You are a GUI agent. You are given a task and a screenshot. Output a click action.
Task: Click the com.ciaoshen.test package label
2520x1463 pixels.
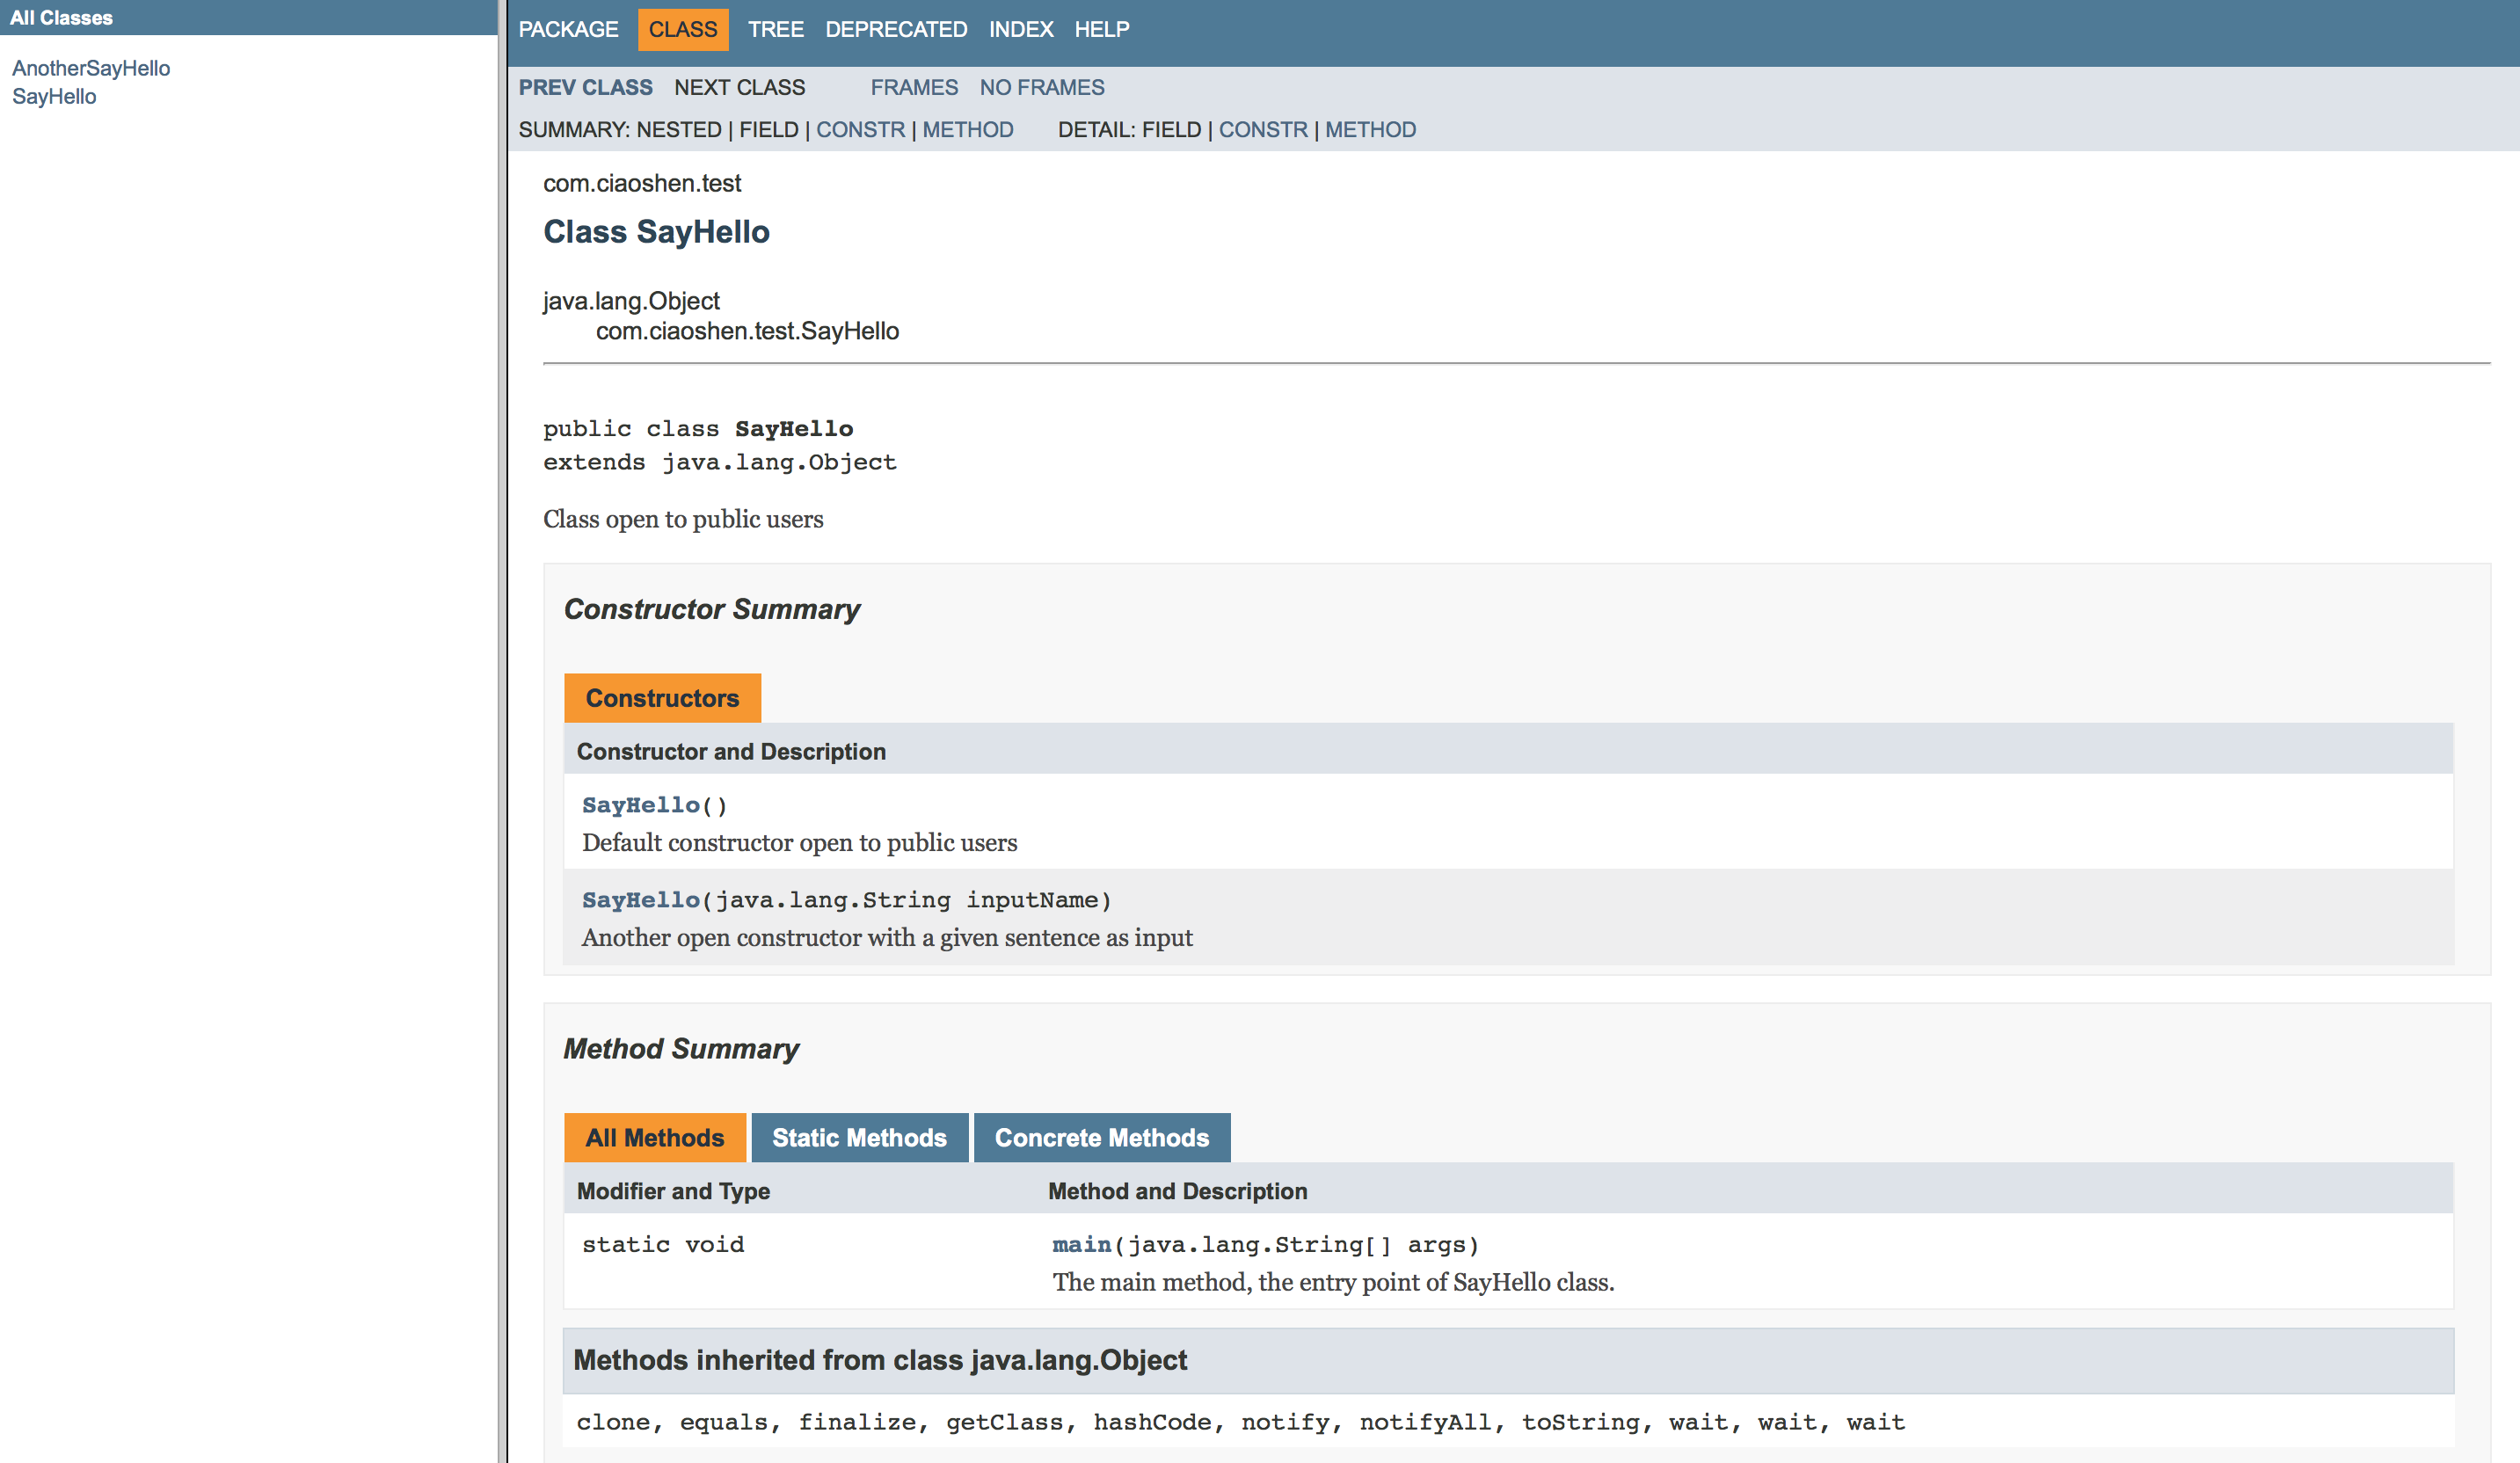click(642, 183)
